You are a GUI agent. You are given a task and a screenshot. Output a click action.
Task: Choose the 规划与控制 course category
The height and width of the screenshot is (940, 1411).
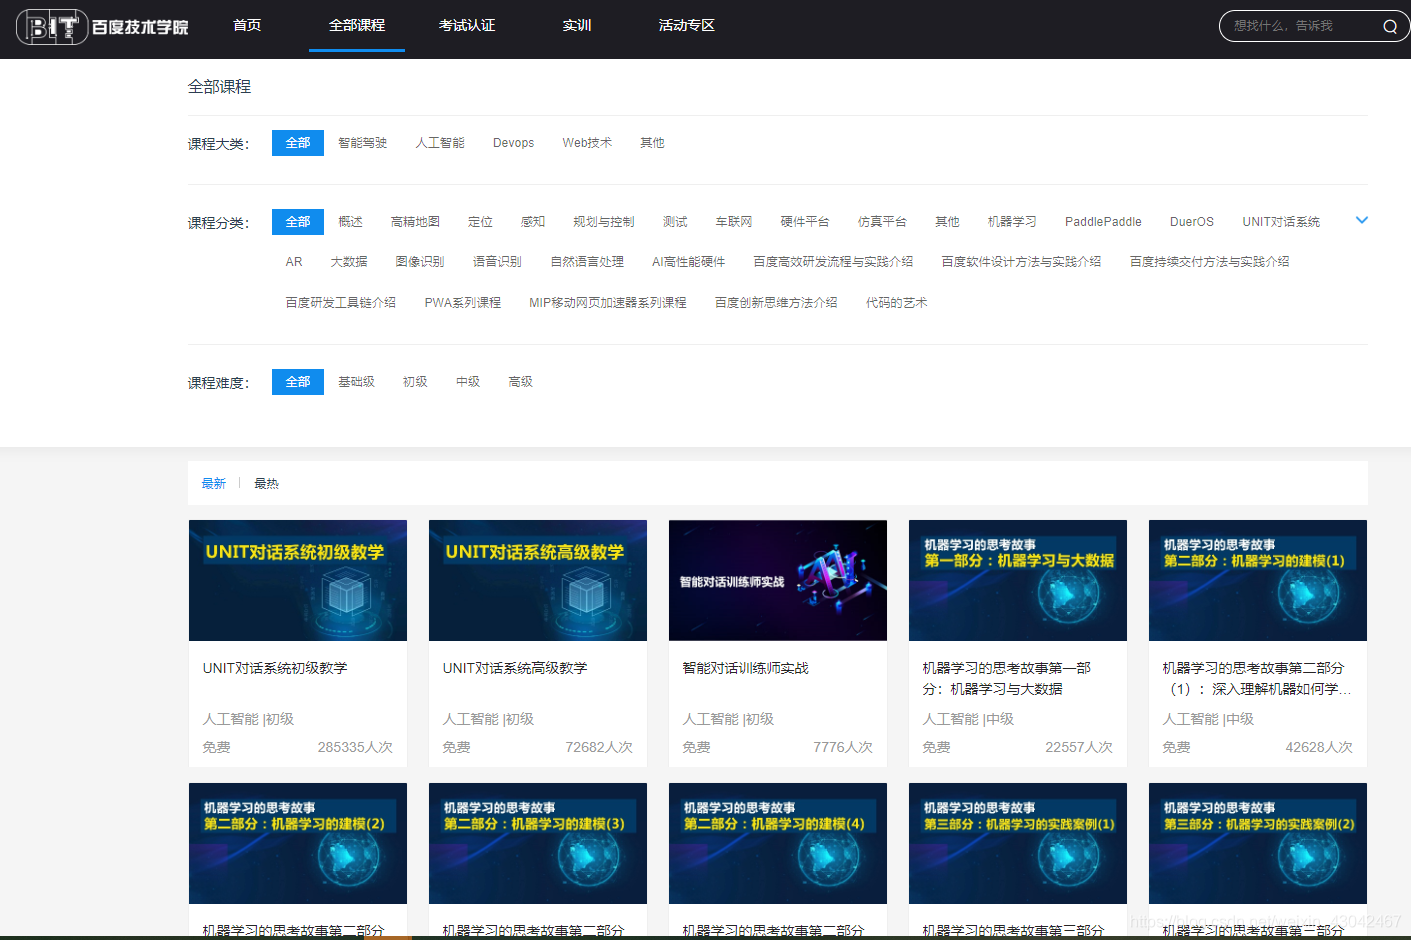coord(603,222)
